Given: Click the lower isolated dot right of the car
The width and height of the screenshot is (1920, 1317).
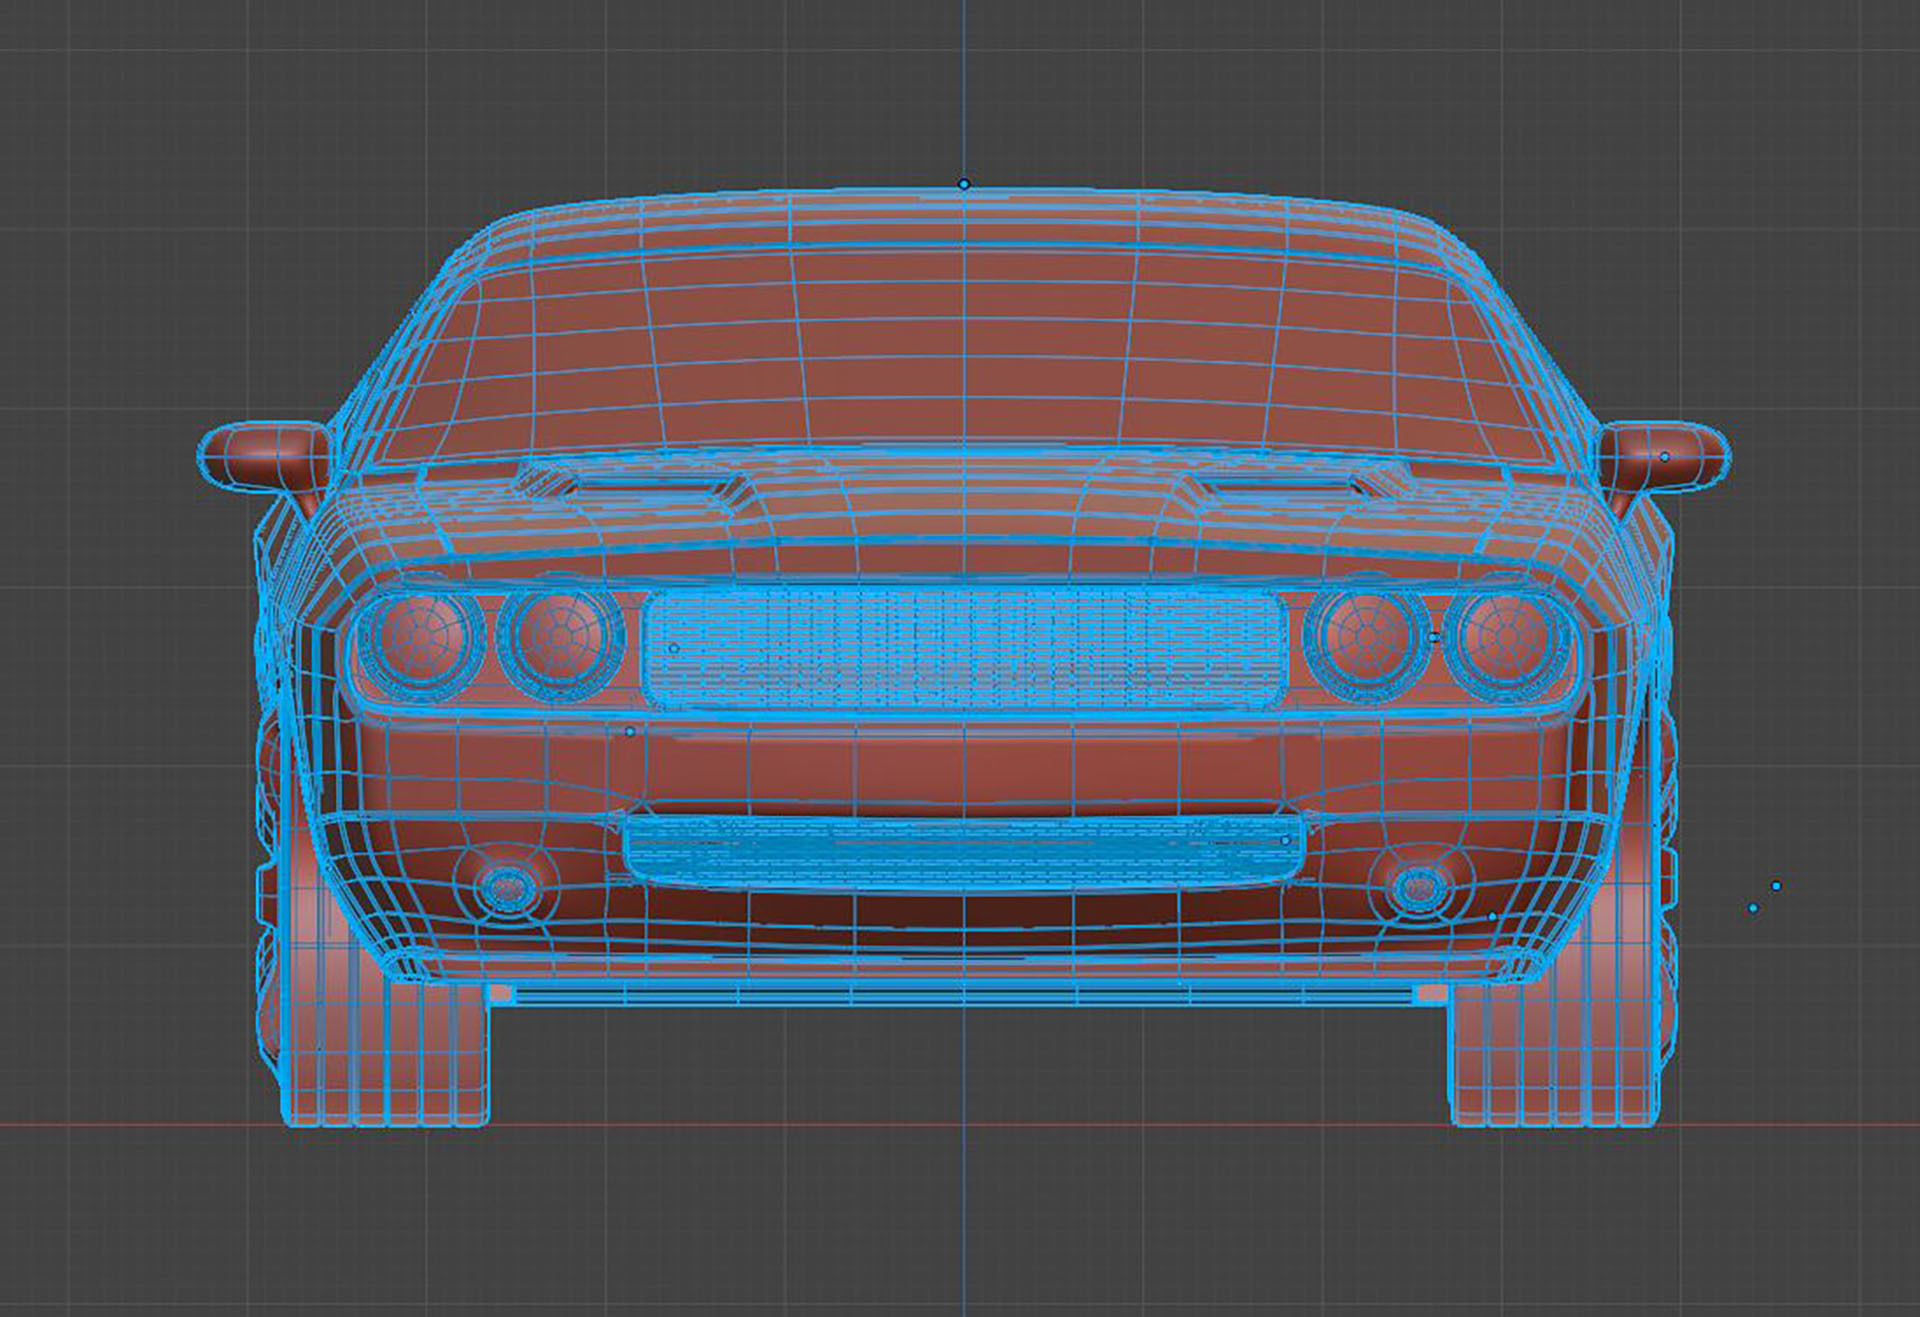Looking at the screenshot, I should tap(1753, 908).
